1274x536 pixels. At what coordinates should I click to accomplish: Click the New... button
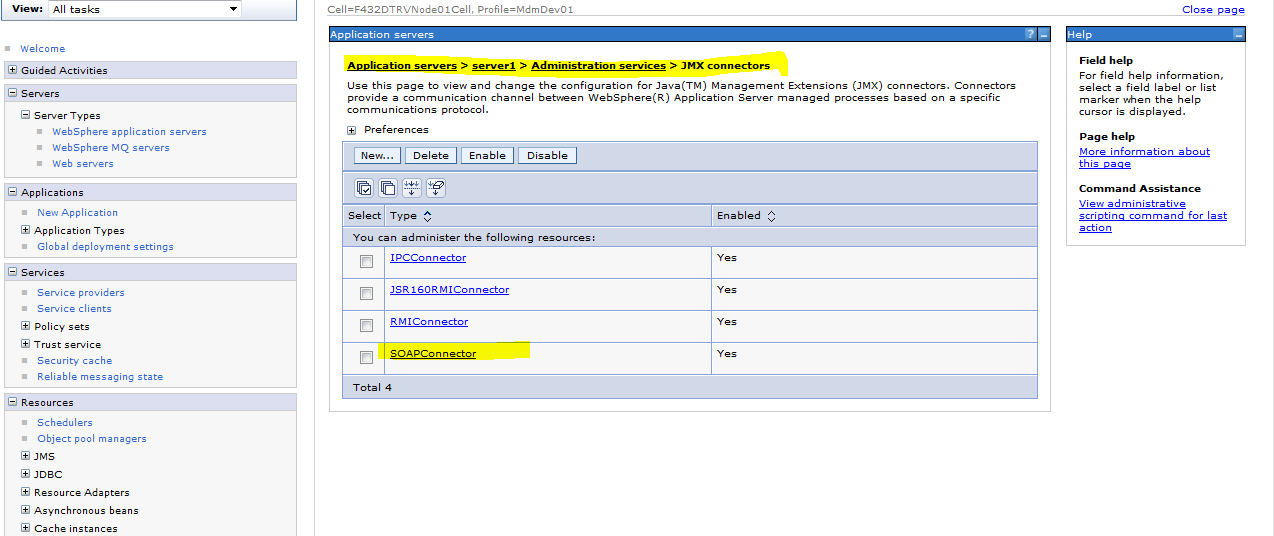coord(377,155)
